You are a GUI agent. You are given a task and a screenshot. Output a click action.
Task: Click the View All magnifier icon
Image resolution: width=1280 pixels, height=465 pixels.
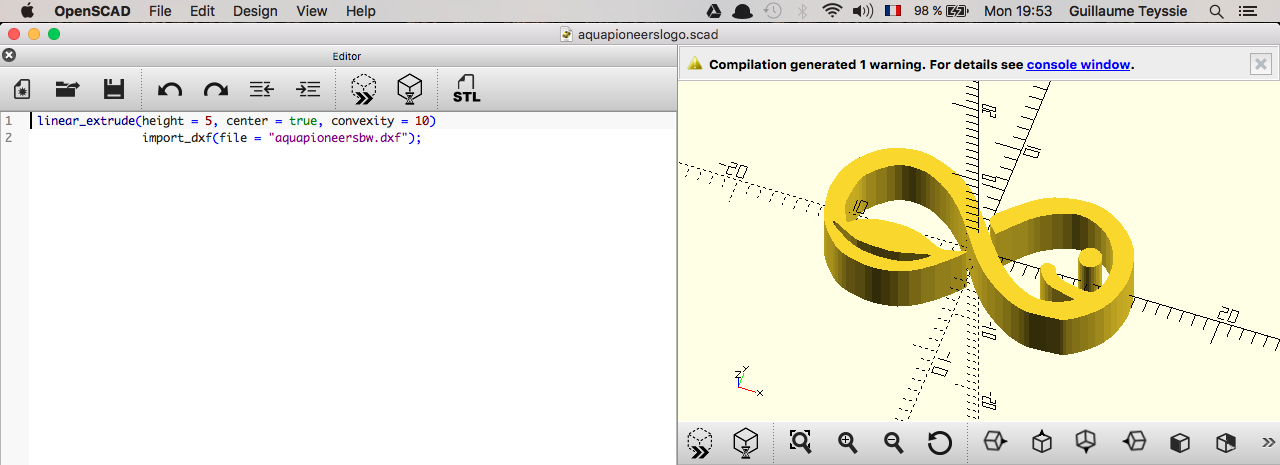coord(800,442)
